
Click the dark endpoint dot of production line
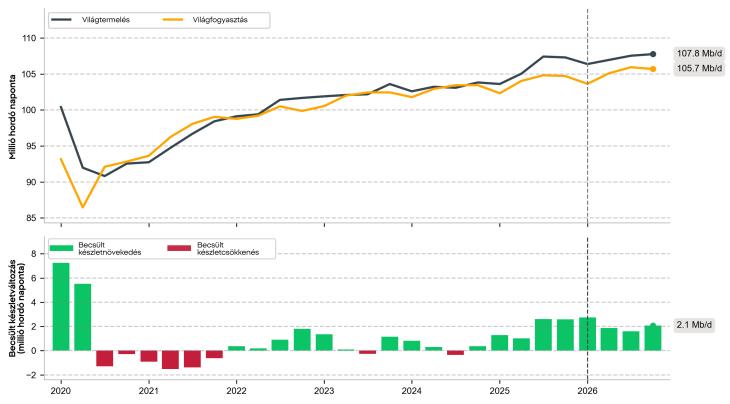click(x=653, y=54)
